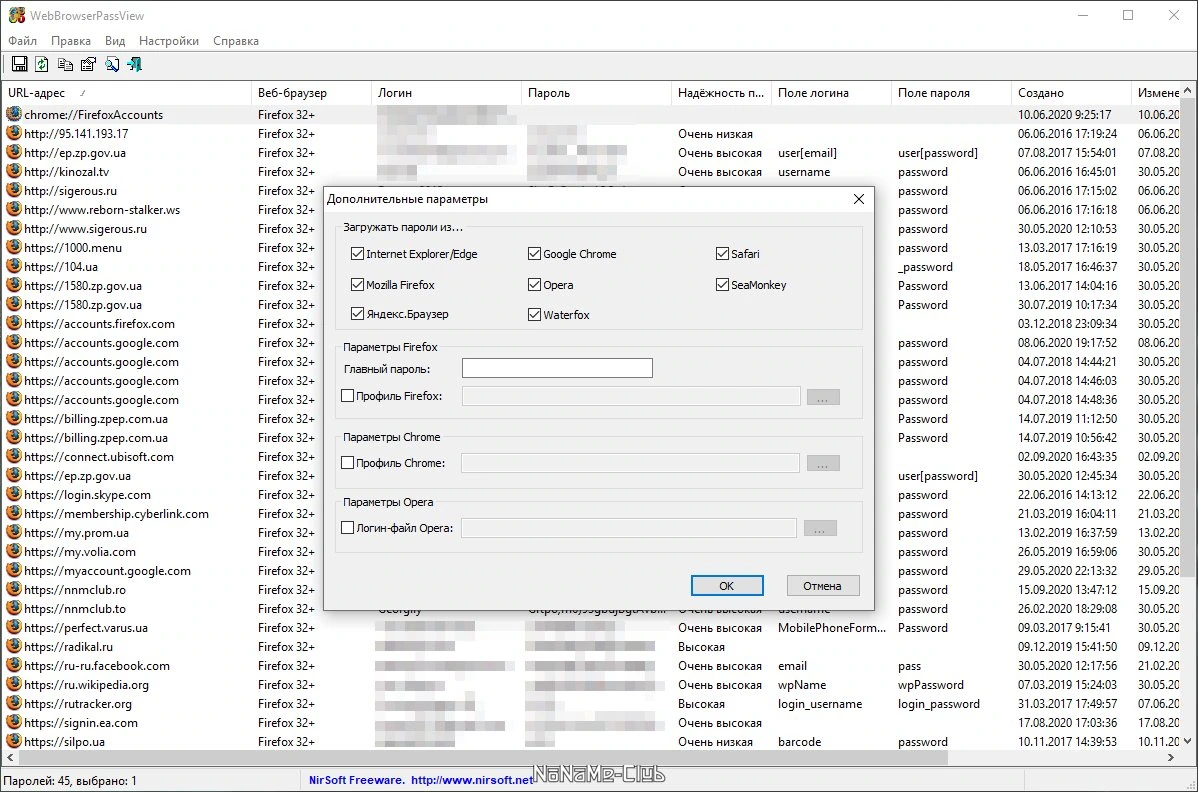
Task: Click Firefox icon beside https://radikal.ru
Action: 14,646
